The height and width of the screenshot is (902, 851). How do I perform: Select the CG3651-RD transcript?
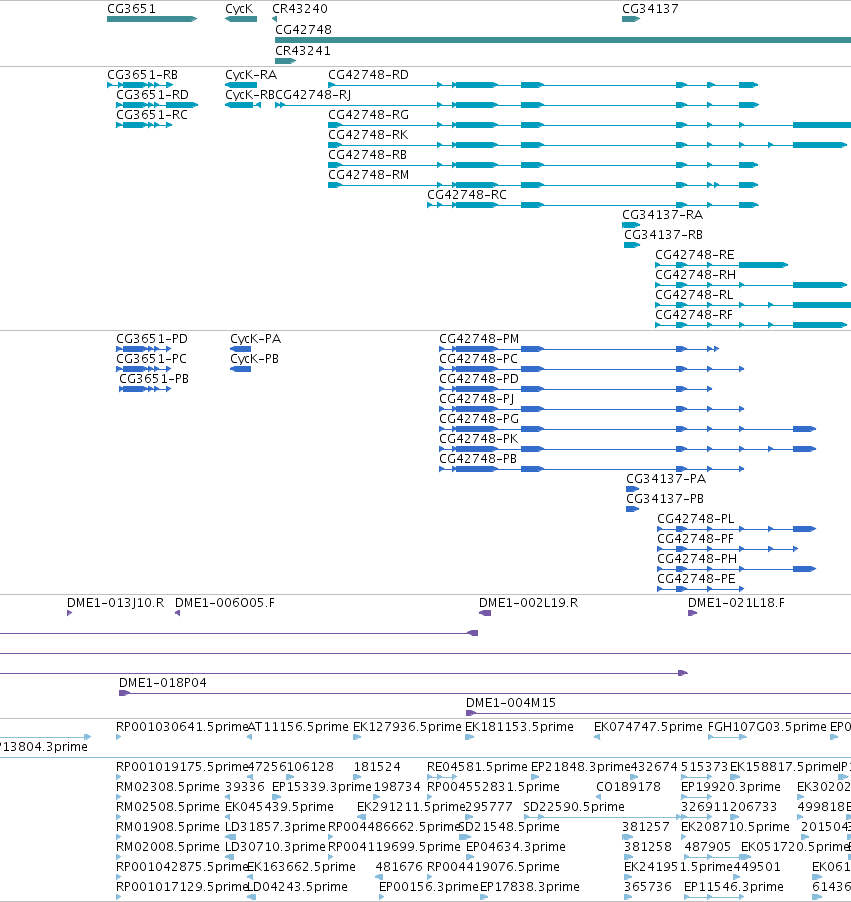pos(157,105)
